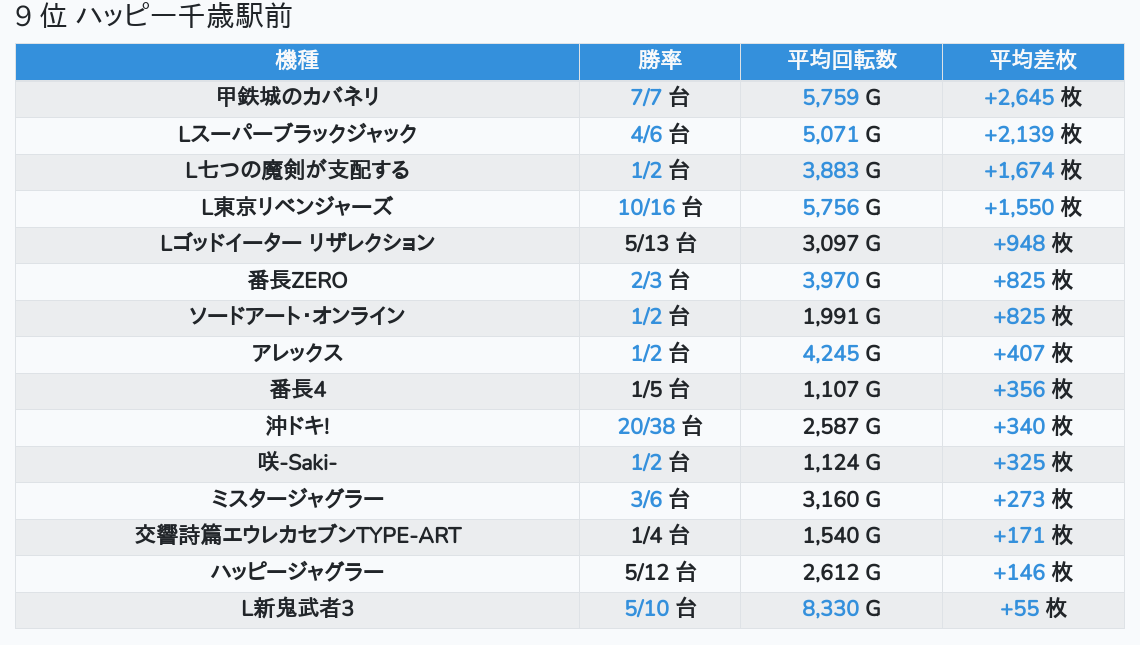
Task: Click the 甲鉄城のカバネリ machine name
Action: (x=297, y=98)
